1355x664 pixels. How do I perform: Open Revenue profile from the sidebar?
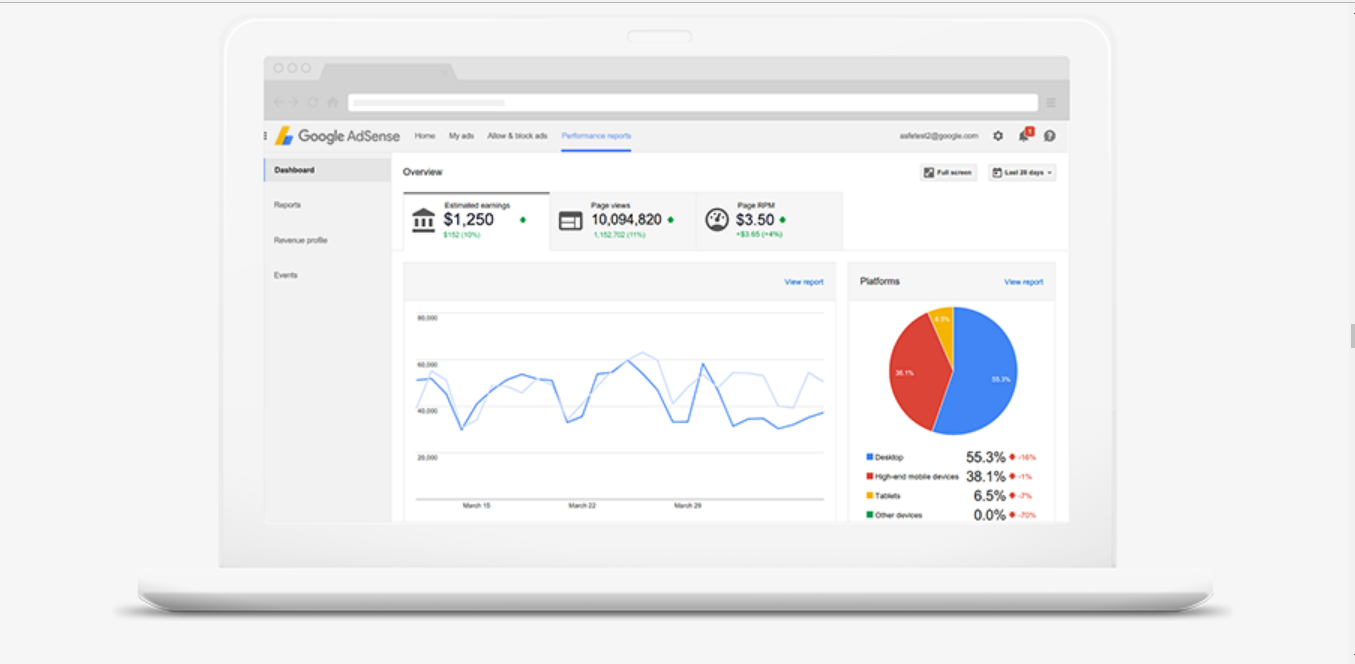click(300, 240)
